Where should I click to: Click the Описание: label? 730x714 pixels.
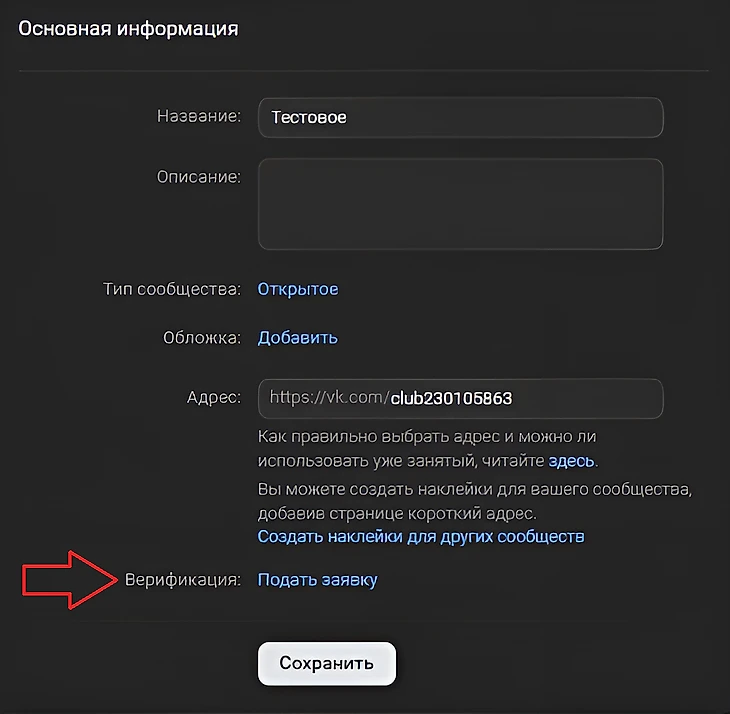199,177
